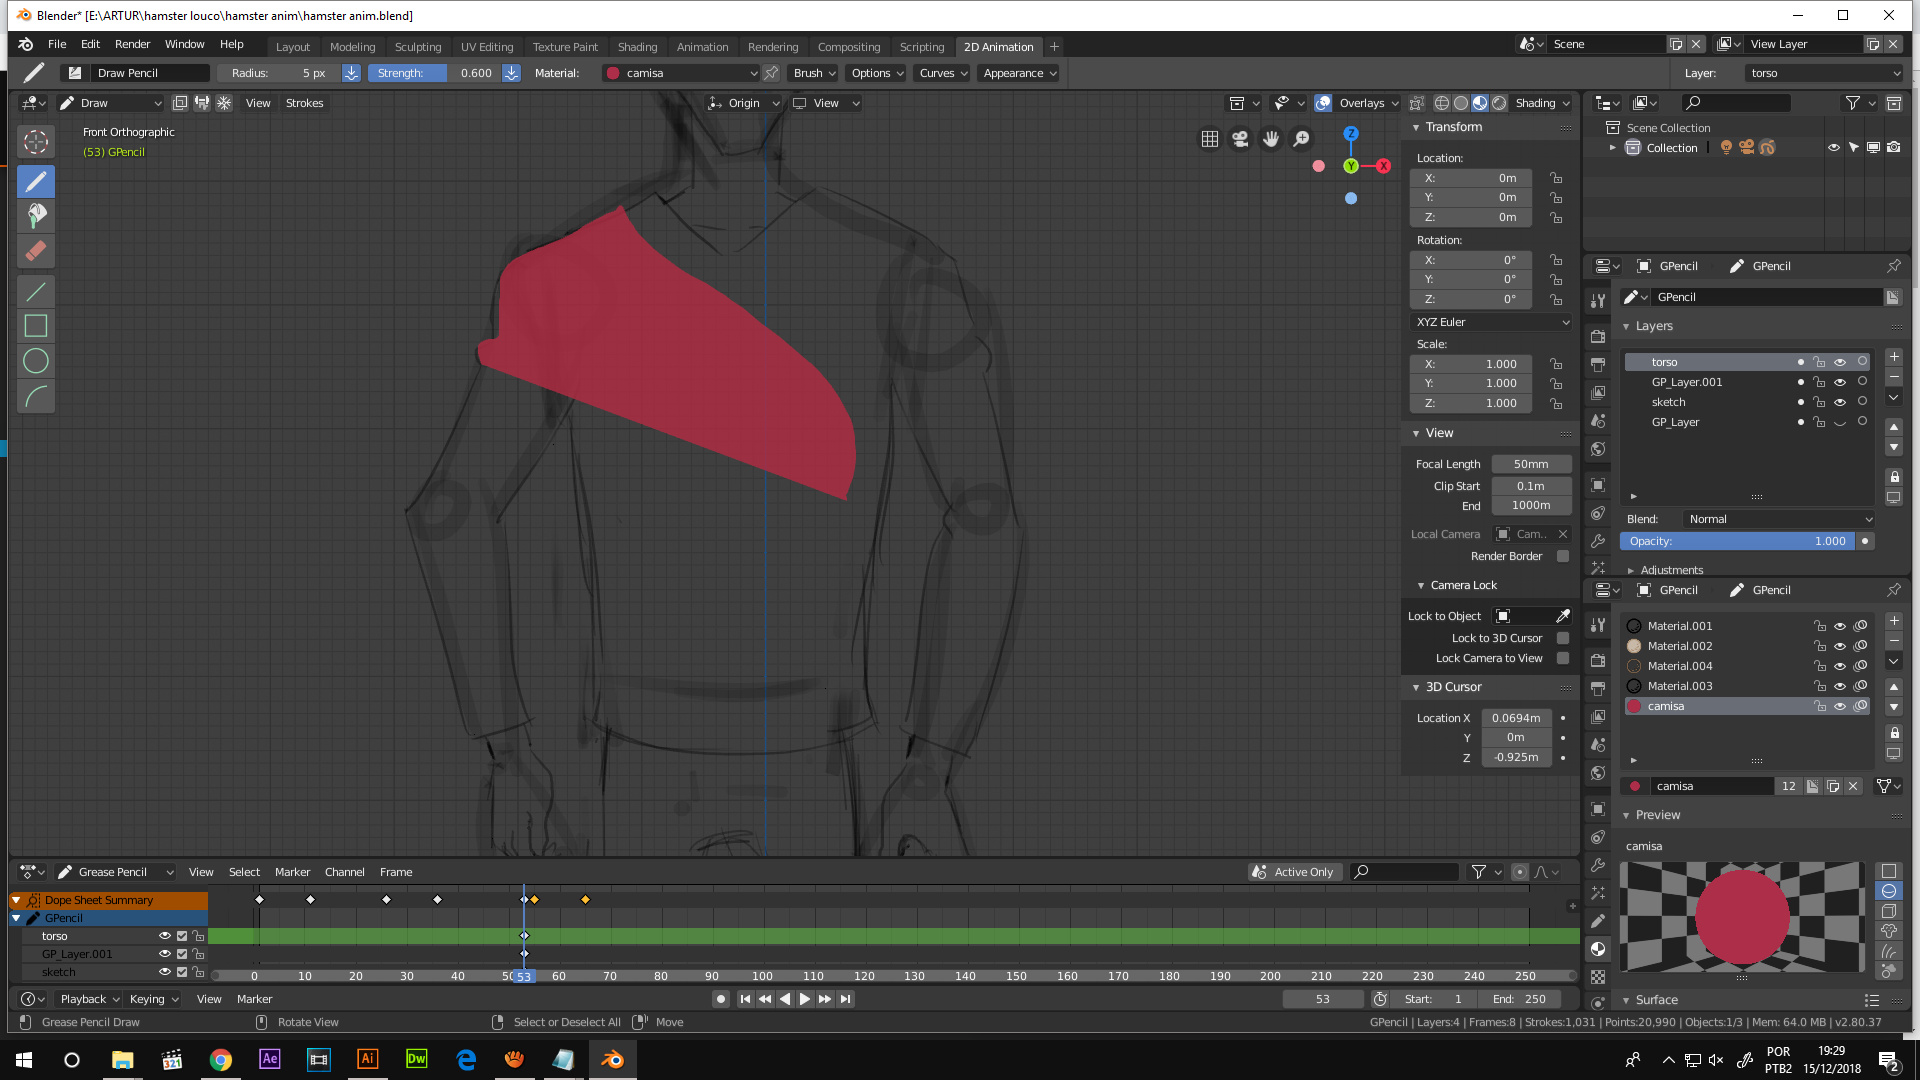This screenshot has width=1920, height=1080.
Task: Select the Circle stroke tool
Action: [36, 360]
